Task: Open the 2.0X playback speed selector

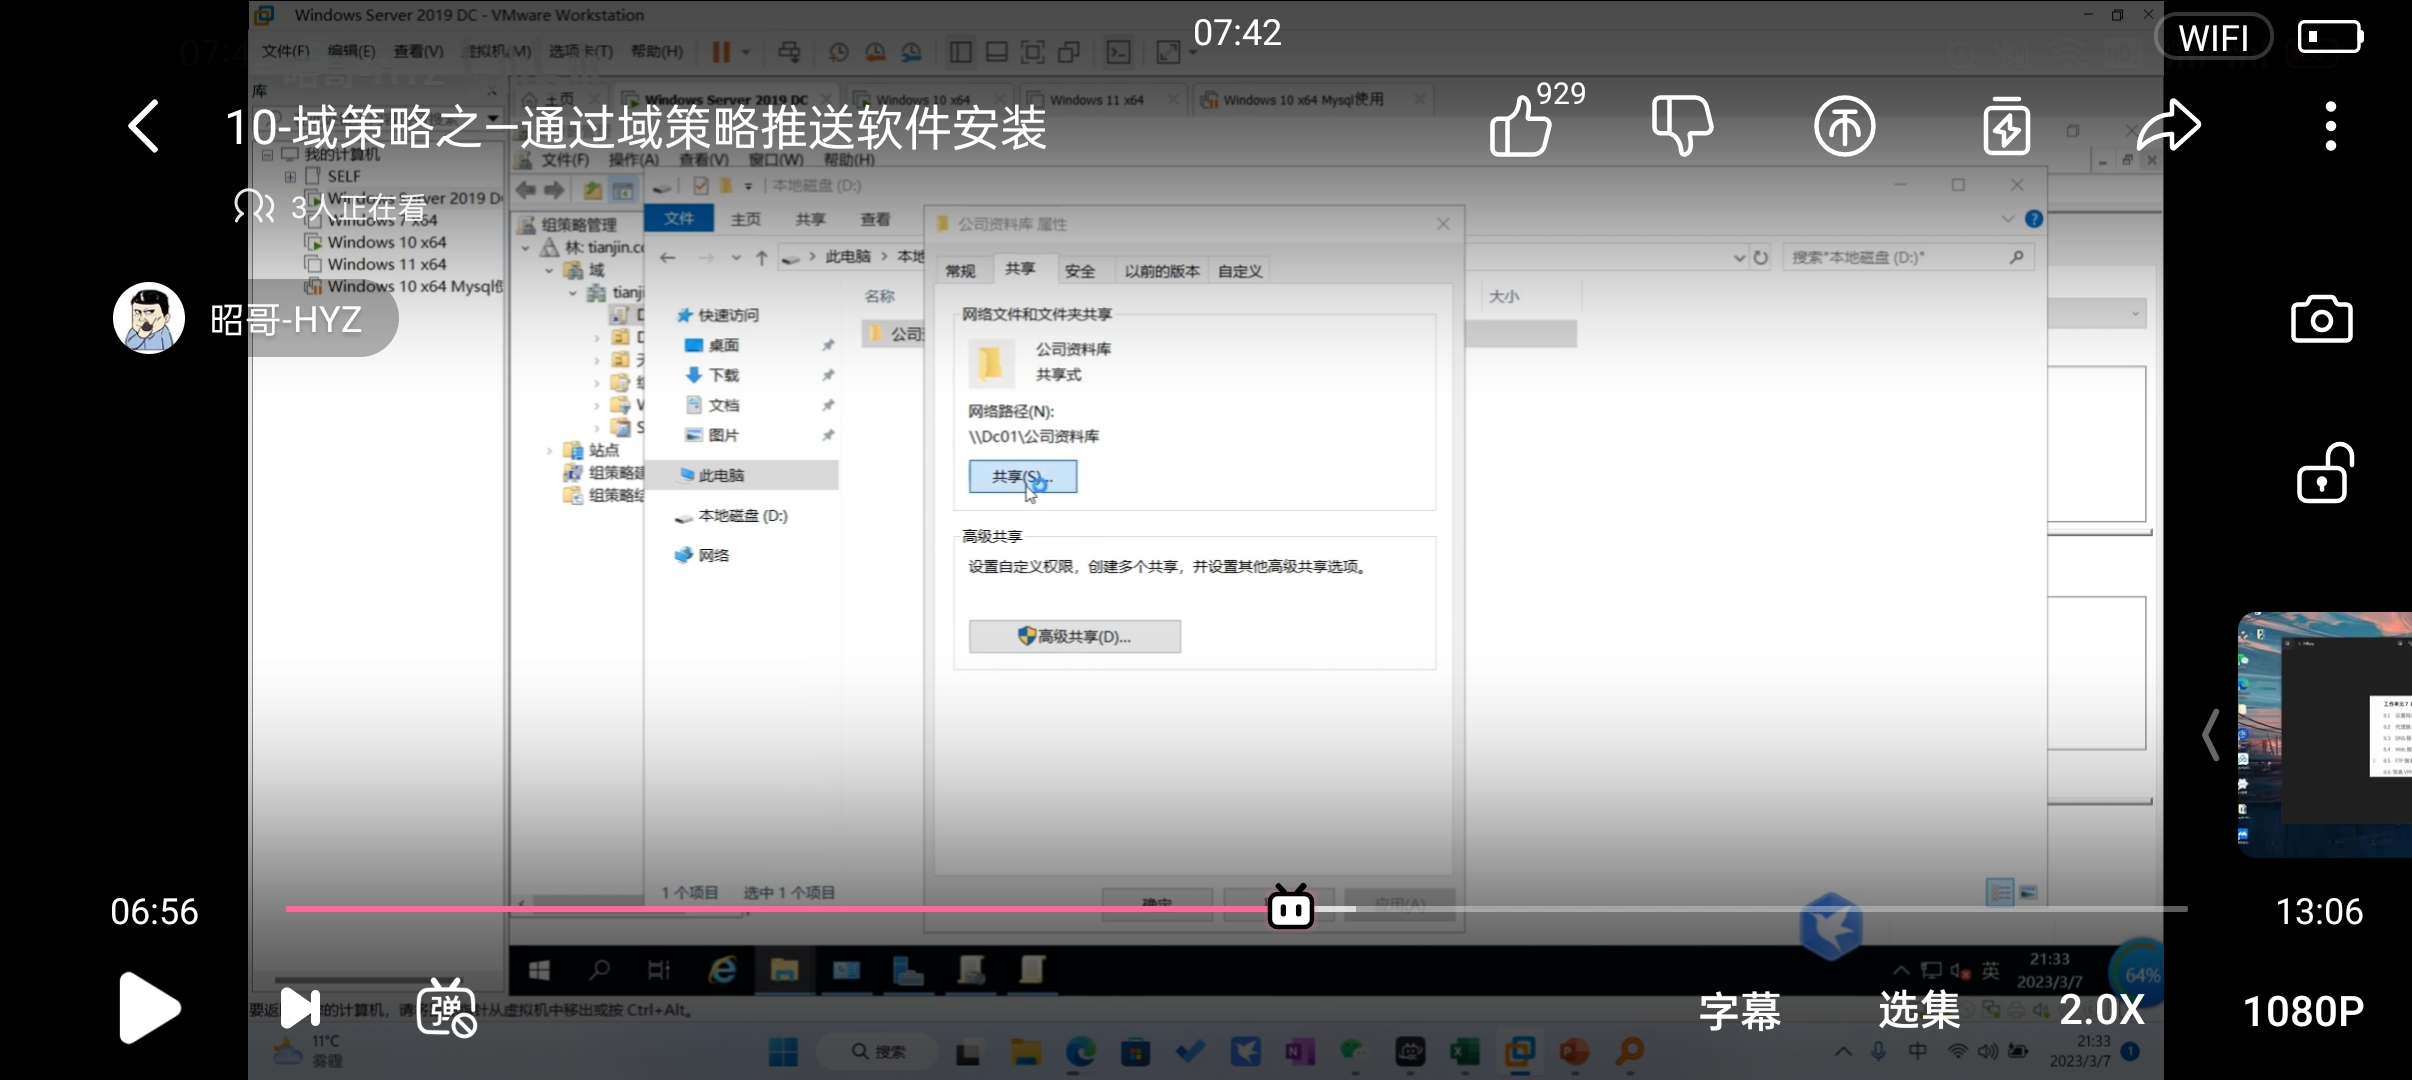Action: 2102,1010
